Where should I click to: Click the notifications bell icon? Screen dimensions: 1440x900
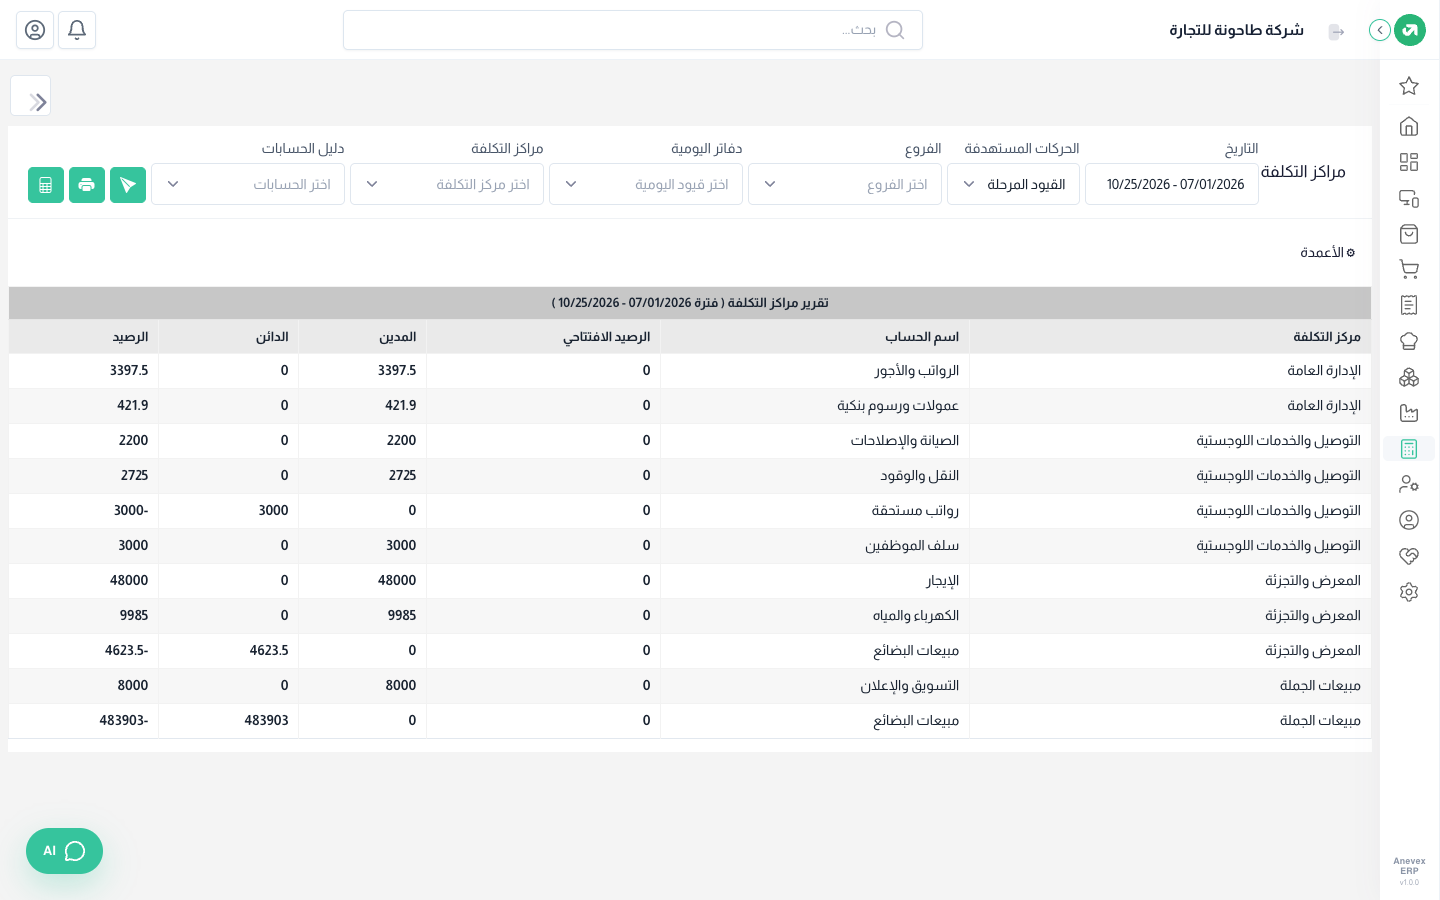77,30
